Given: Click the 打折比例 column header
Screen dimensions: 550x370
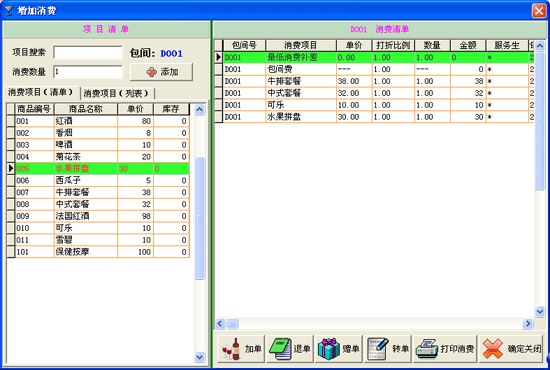Looking at the screenshot, I should pos(393,45).
